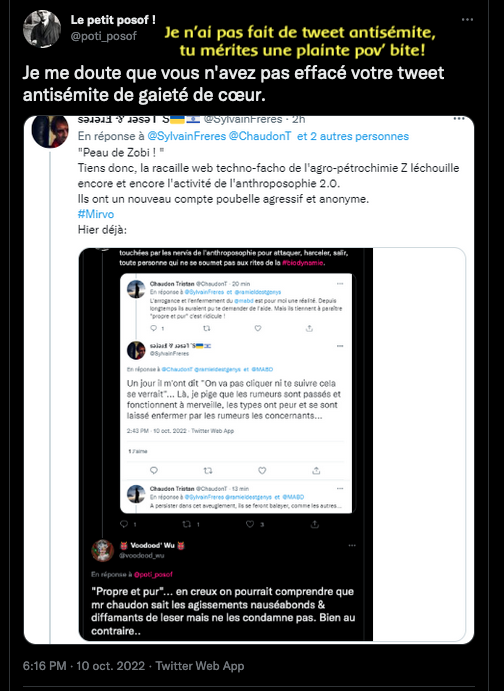The image size is (504, 691).
Task: Open the #biodynamie hashtag
Action: (303, 263)
